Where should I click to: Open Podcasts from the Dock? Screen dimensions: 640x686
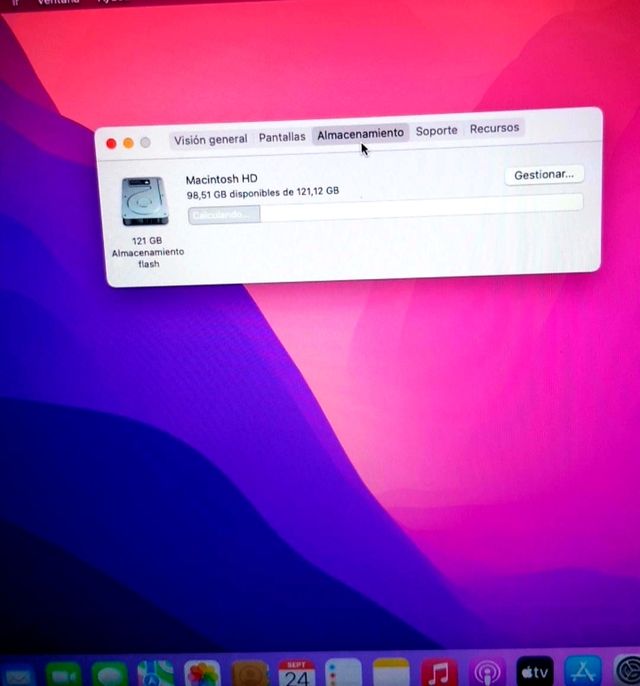487,671
